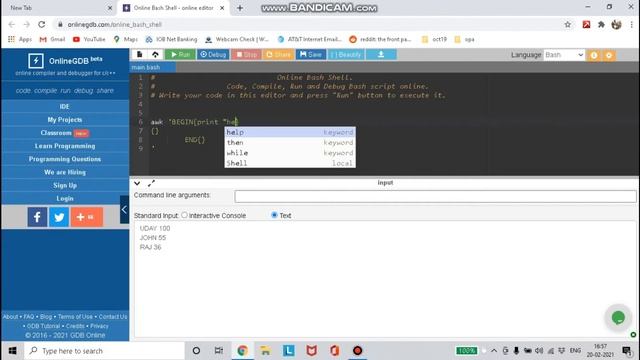Select the main.bash file tab

[153, 67]
